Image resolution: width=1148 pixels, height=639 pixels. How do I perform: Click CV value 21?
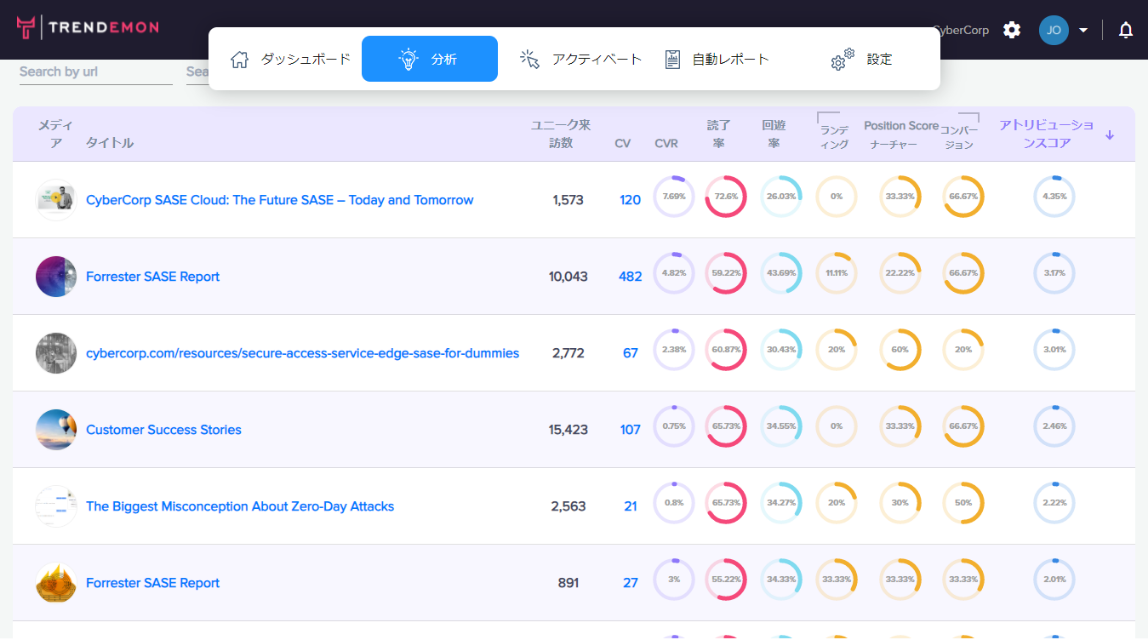(630, 507)
